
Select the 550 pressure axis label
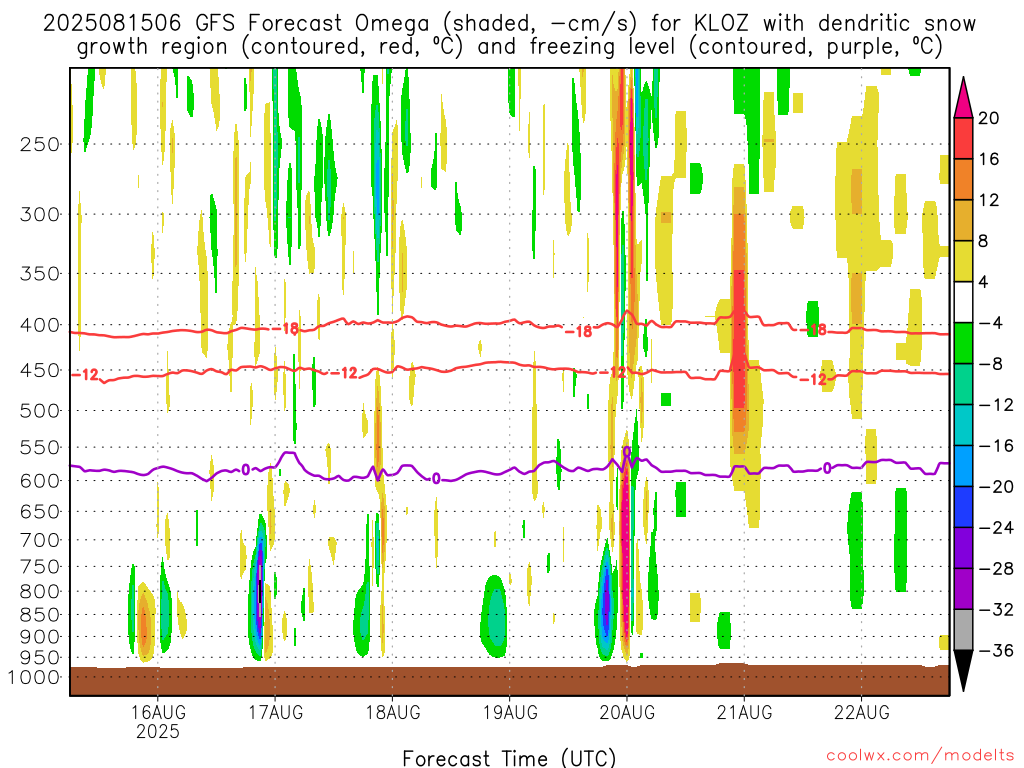(39, 448)
